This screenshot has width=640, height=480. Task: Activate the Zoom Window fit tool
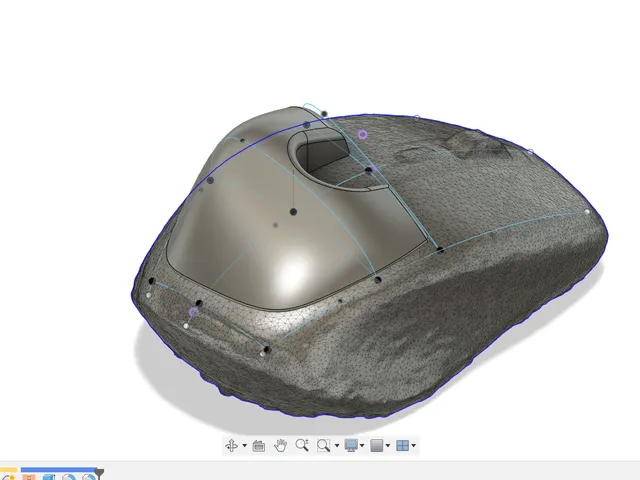tap(323, 445)
